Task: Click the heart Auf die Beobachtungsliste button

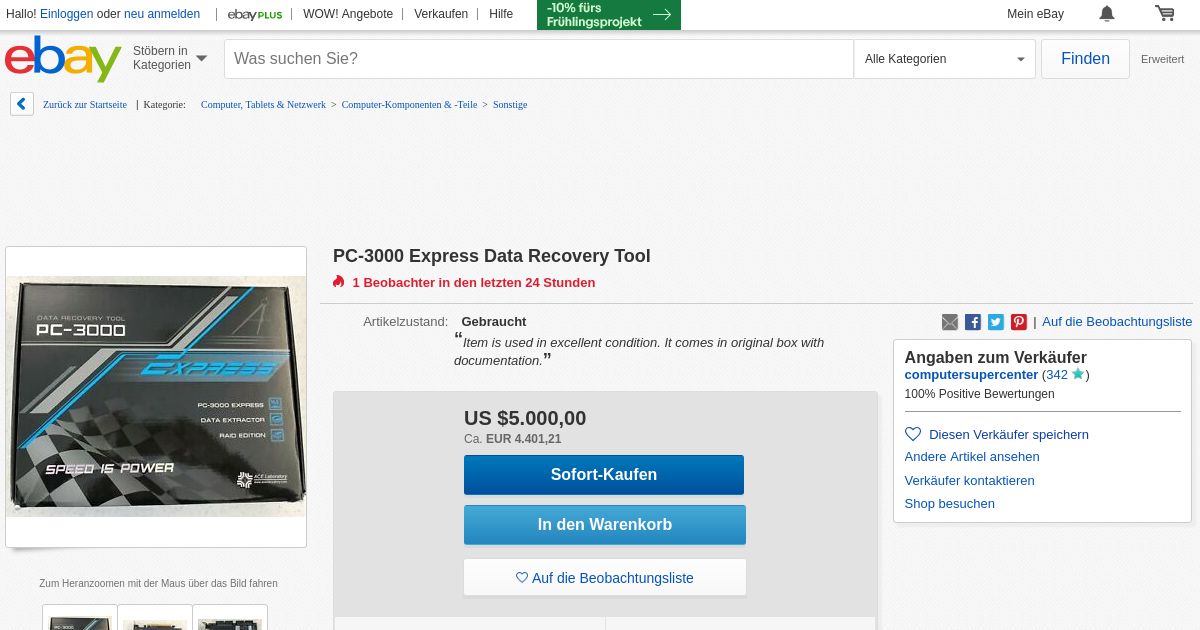Action: click(605, 577)
